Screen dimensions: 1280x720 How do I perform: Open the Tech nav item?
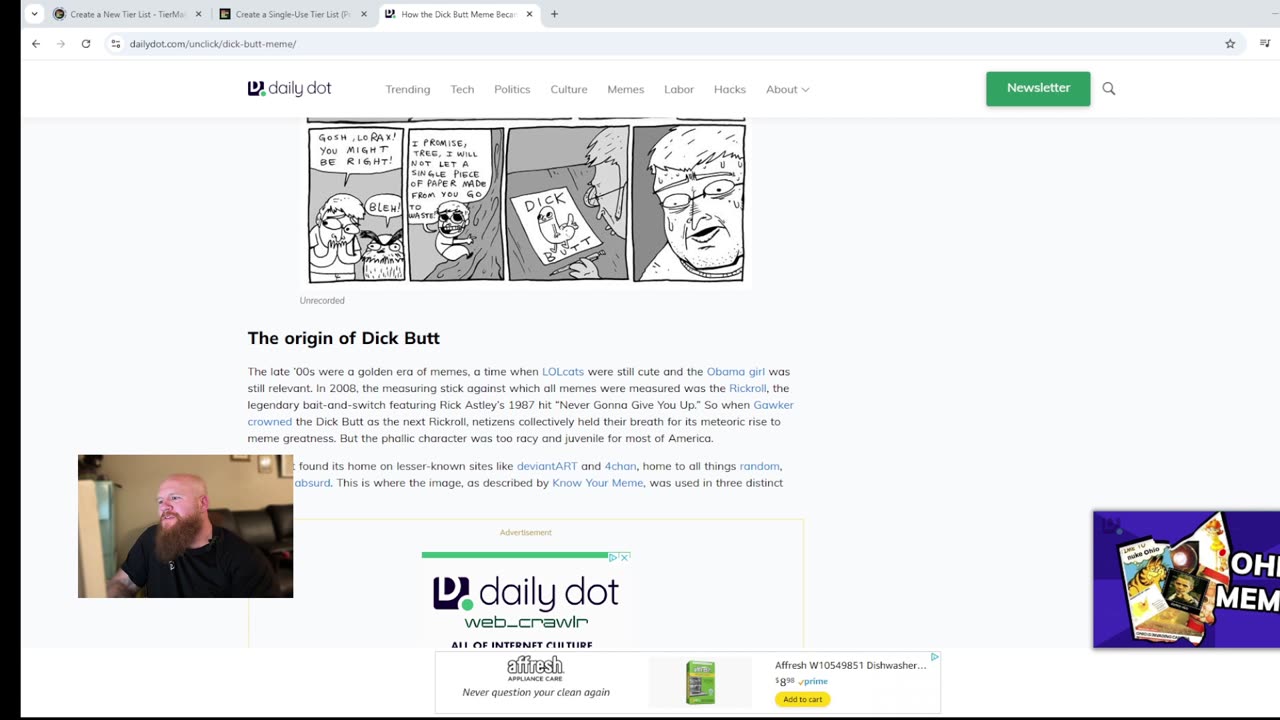pyautogui.click(x=462, y=89)
